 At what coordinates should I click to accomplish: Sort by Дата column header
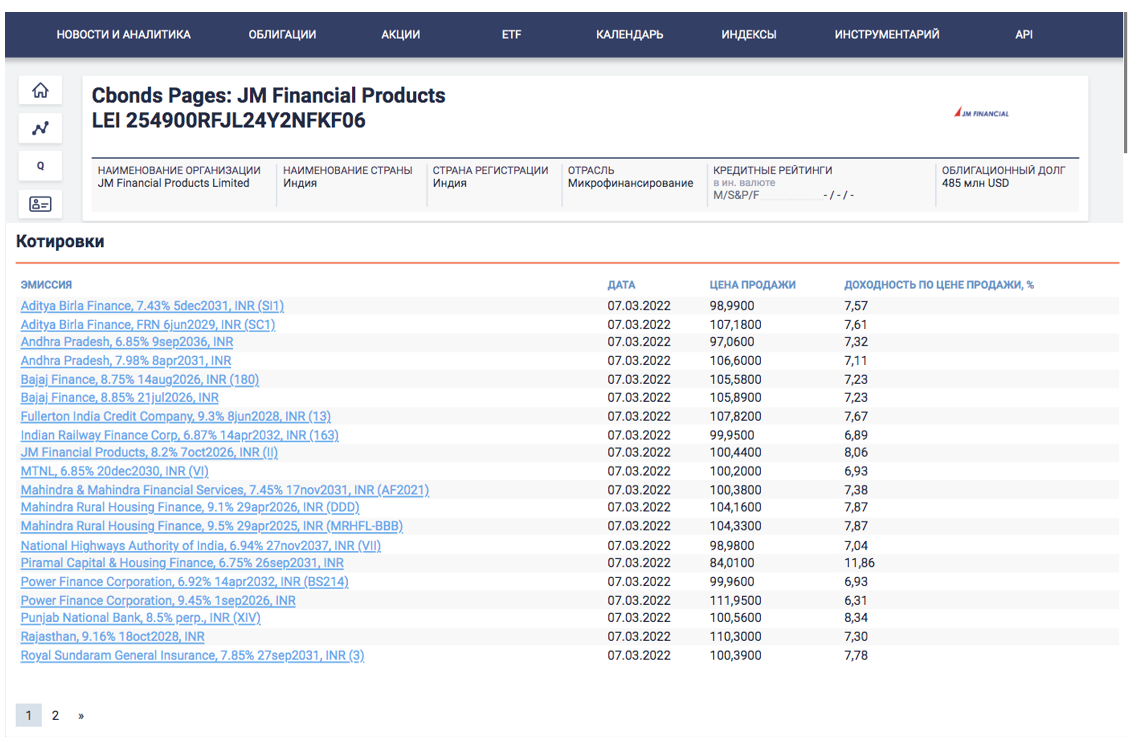(621, 285)
